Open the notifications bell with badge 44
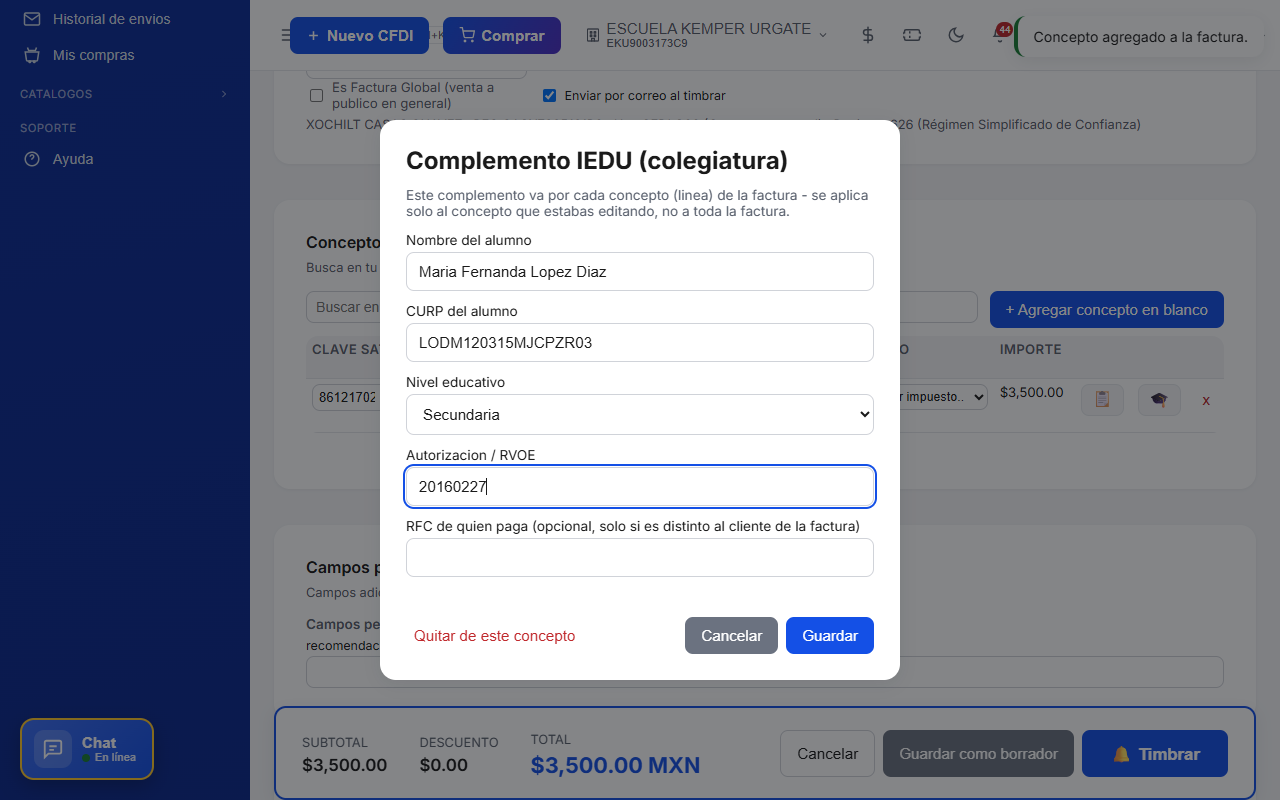 point(1001,34)
